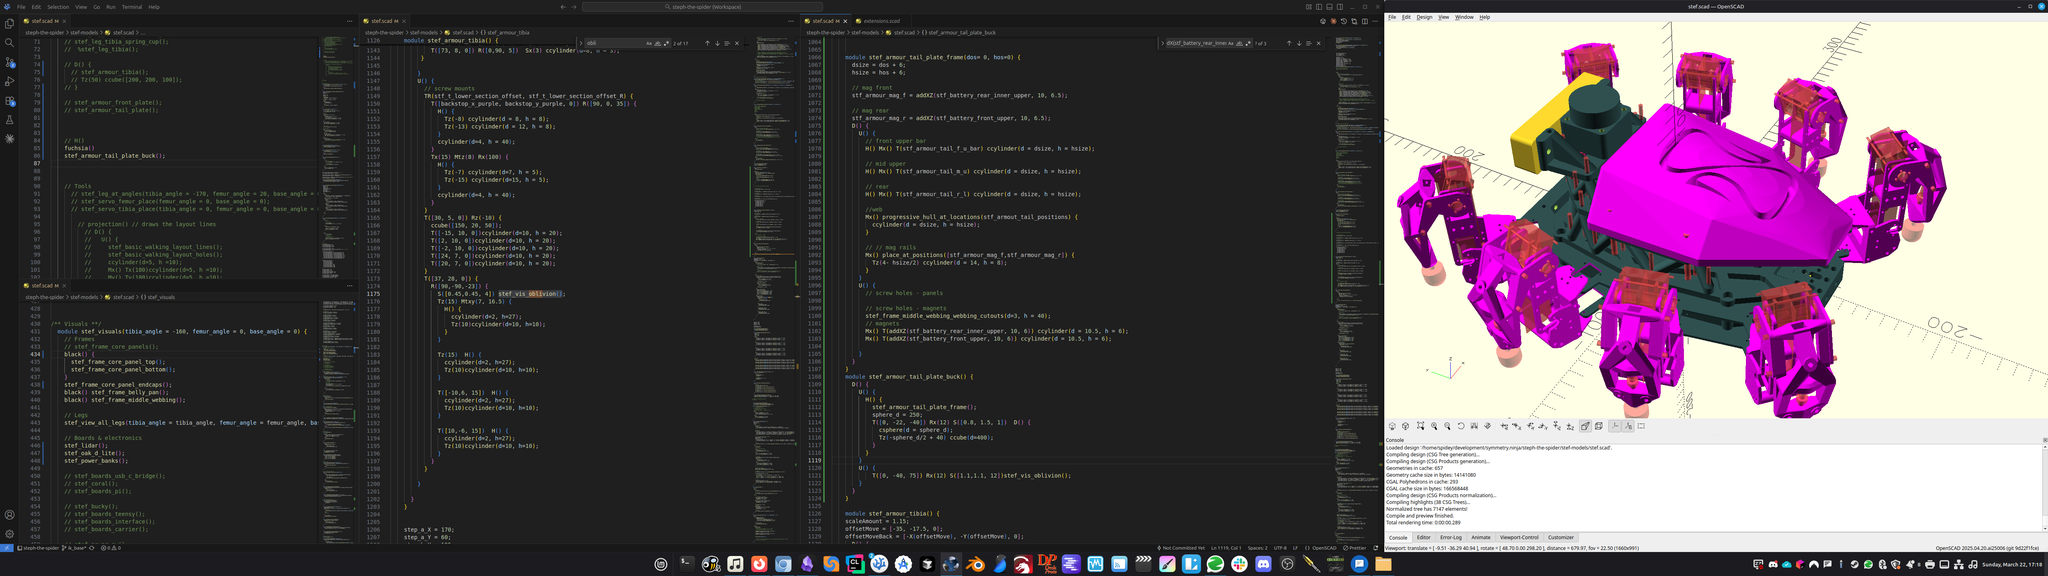Open the Run and Debug view
The width and height of the screenshot is (2048, 576).
(x=10, y=81)
